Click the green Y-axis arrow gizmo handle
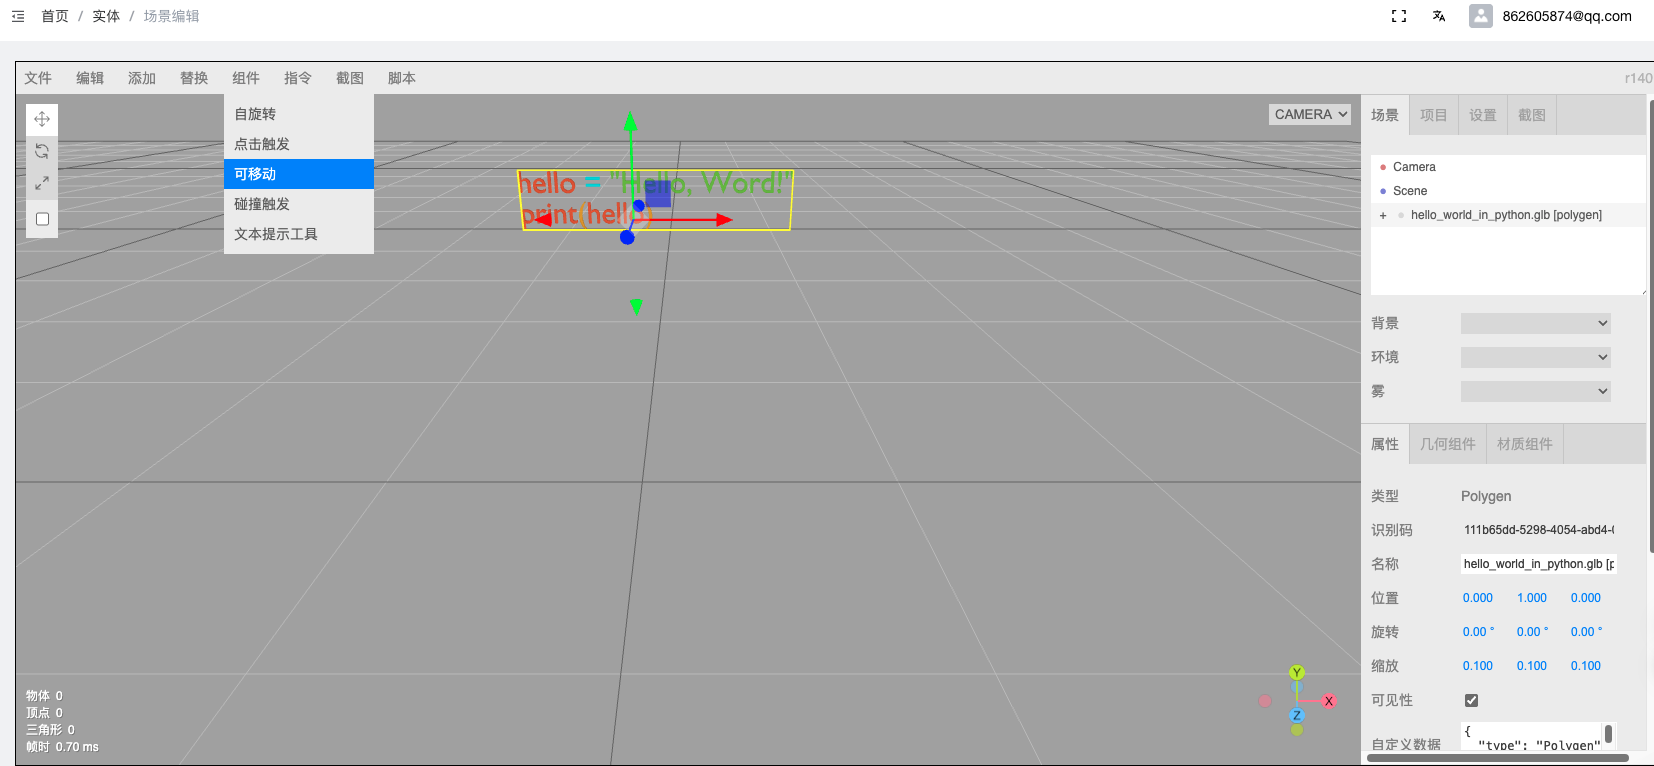The width and height of the screenshot is (1654, 766). 630,122
